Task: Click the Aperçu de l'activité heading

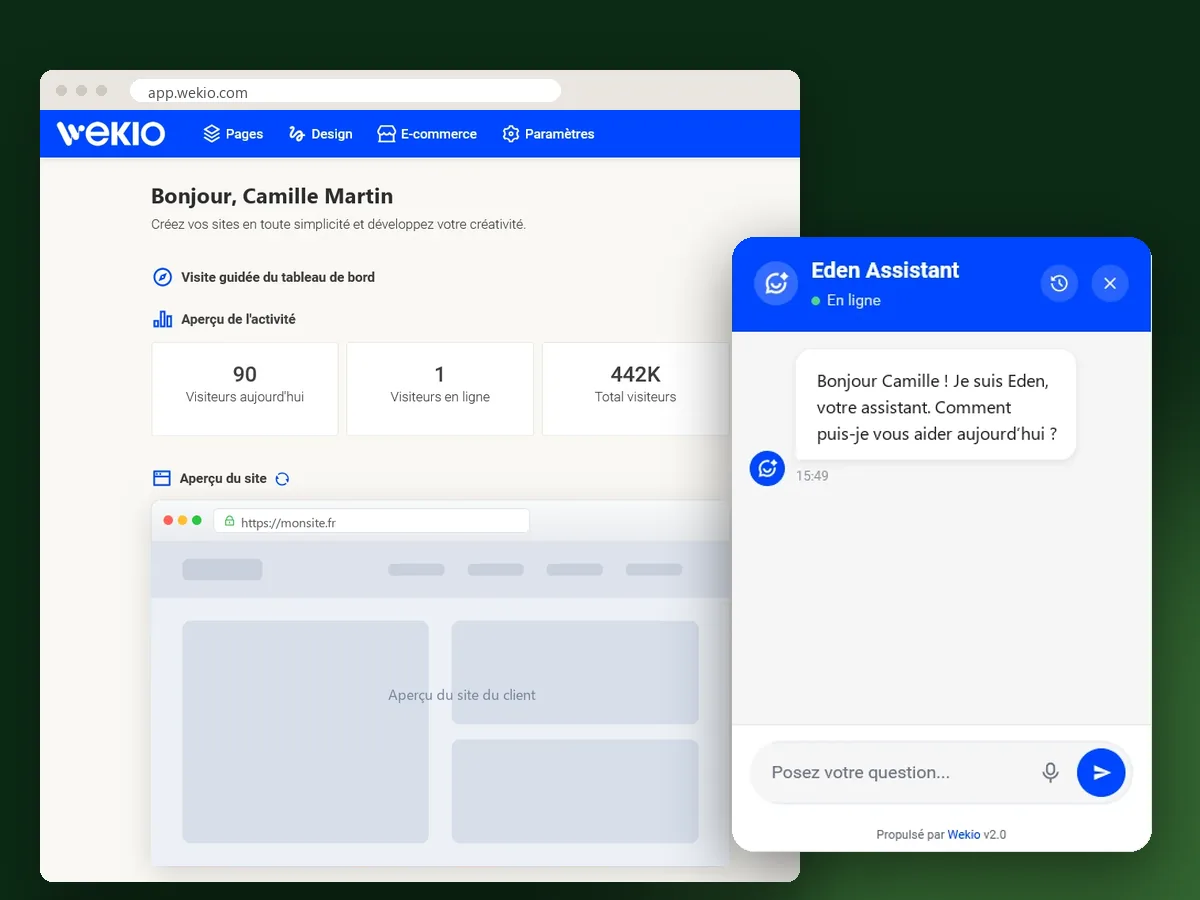Action: (238, 319)
